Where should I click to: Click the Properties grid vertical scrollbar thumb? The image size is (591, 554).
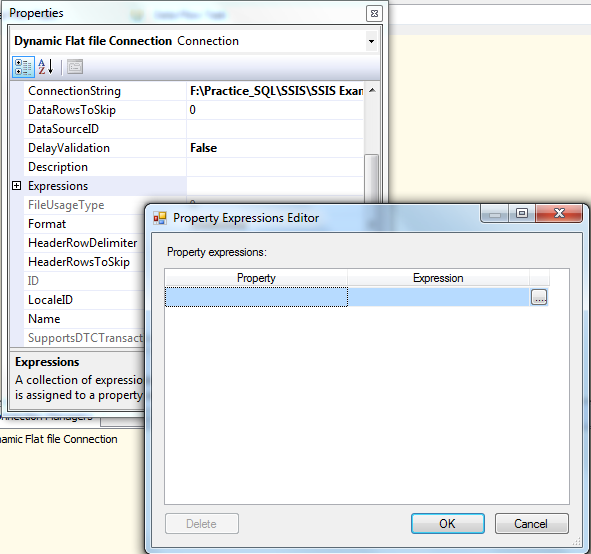coord(372,179)
